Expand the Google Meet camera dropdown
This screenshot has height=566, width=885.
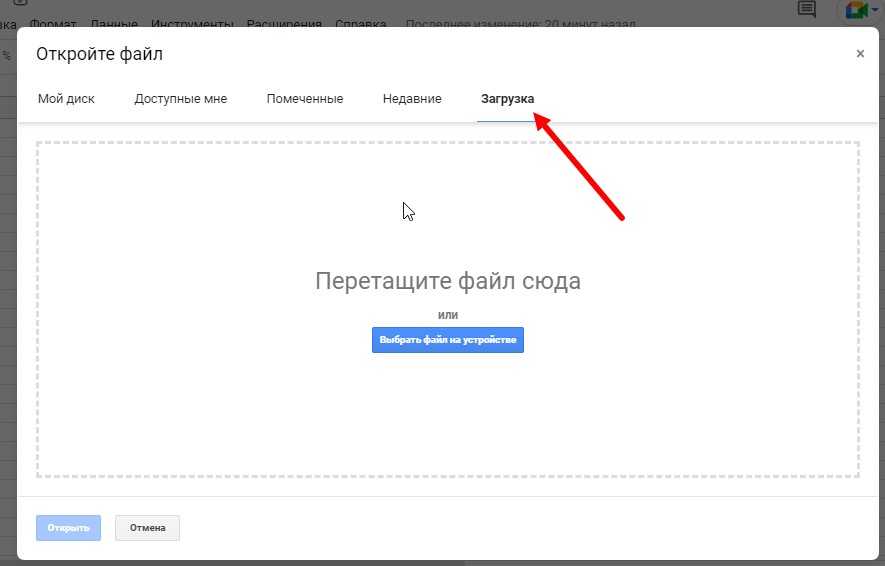tap(874, 10)
